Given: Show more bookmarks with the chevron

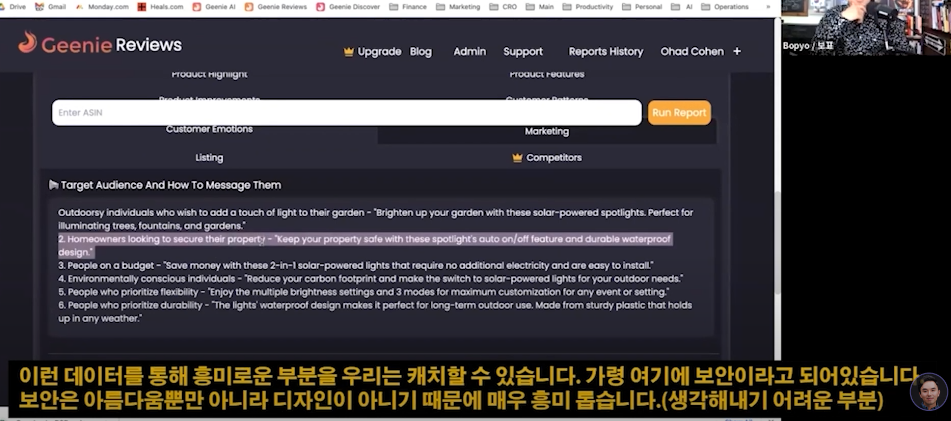Looking at the screenshot, I should [769, 7].
